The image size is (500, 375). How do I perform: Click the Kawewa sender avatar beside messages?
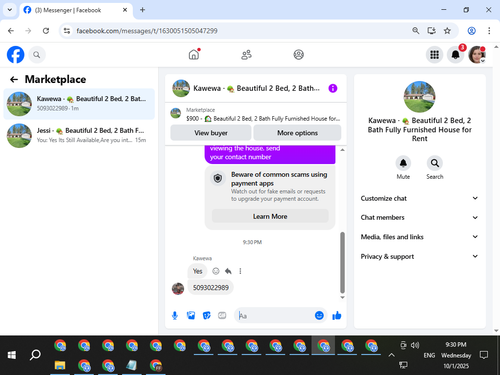point(178,288)
